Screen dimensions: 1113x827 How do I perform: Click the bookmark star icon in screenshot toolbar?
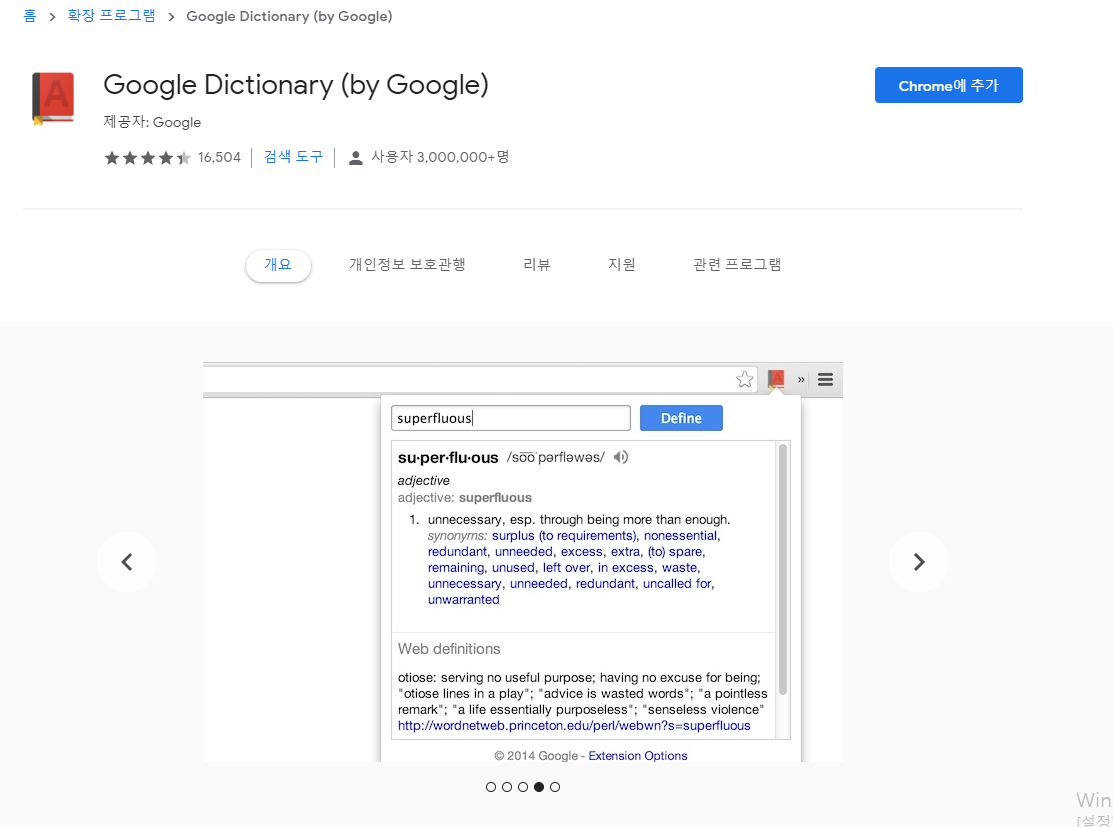(x=745, y=380)
